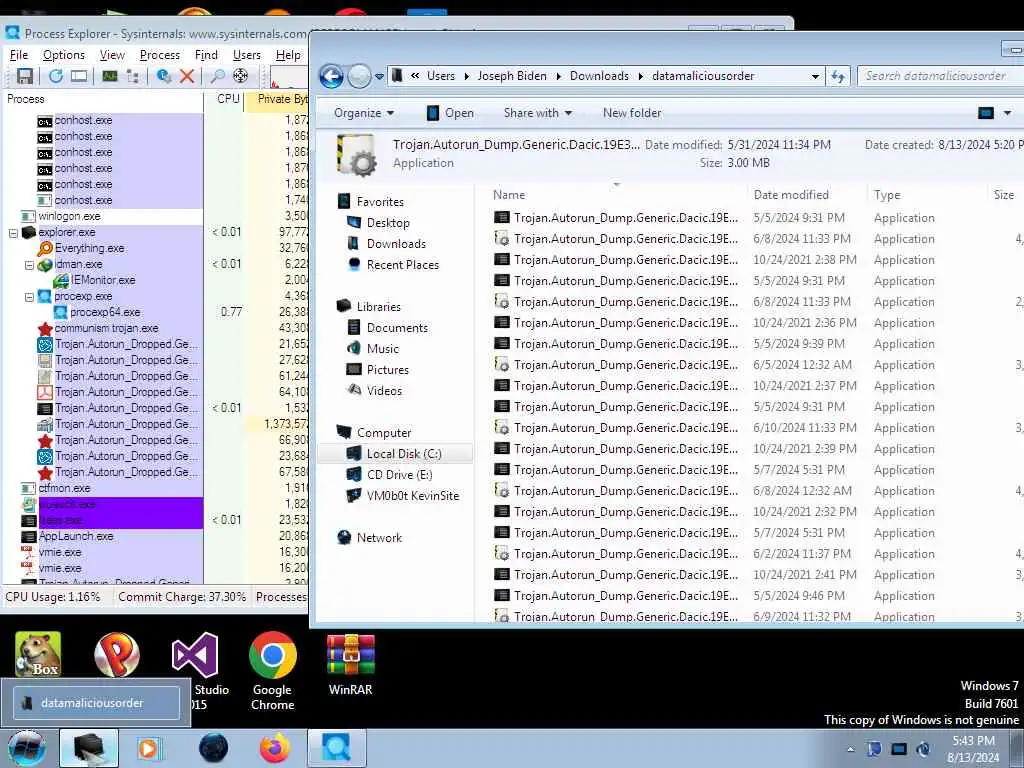Open the Find menu in Process Explorer

click(206, 55)
